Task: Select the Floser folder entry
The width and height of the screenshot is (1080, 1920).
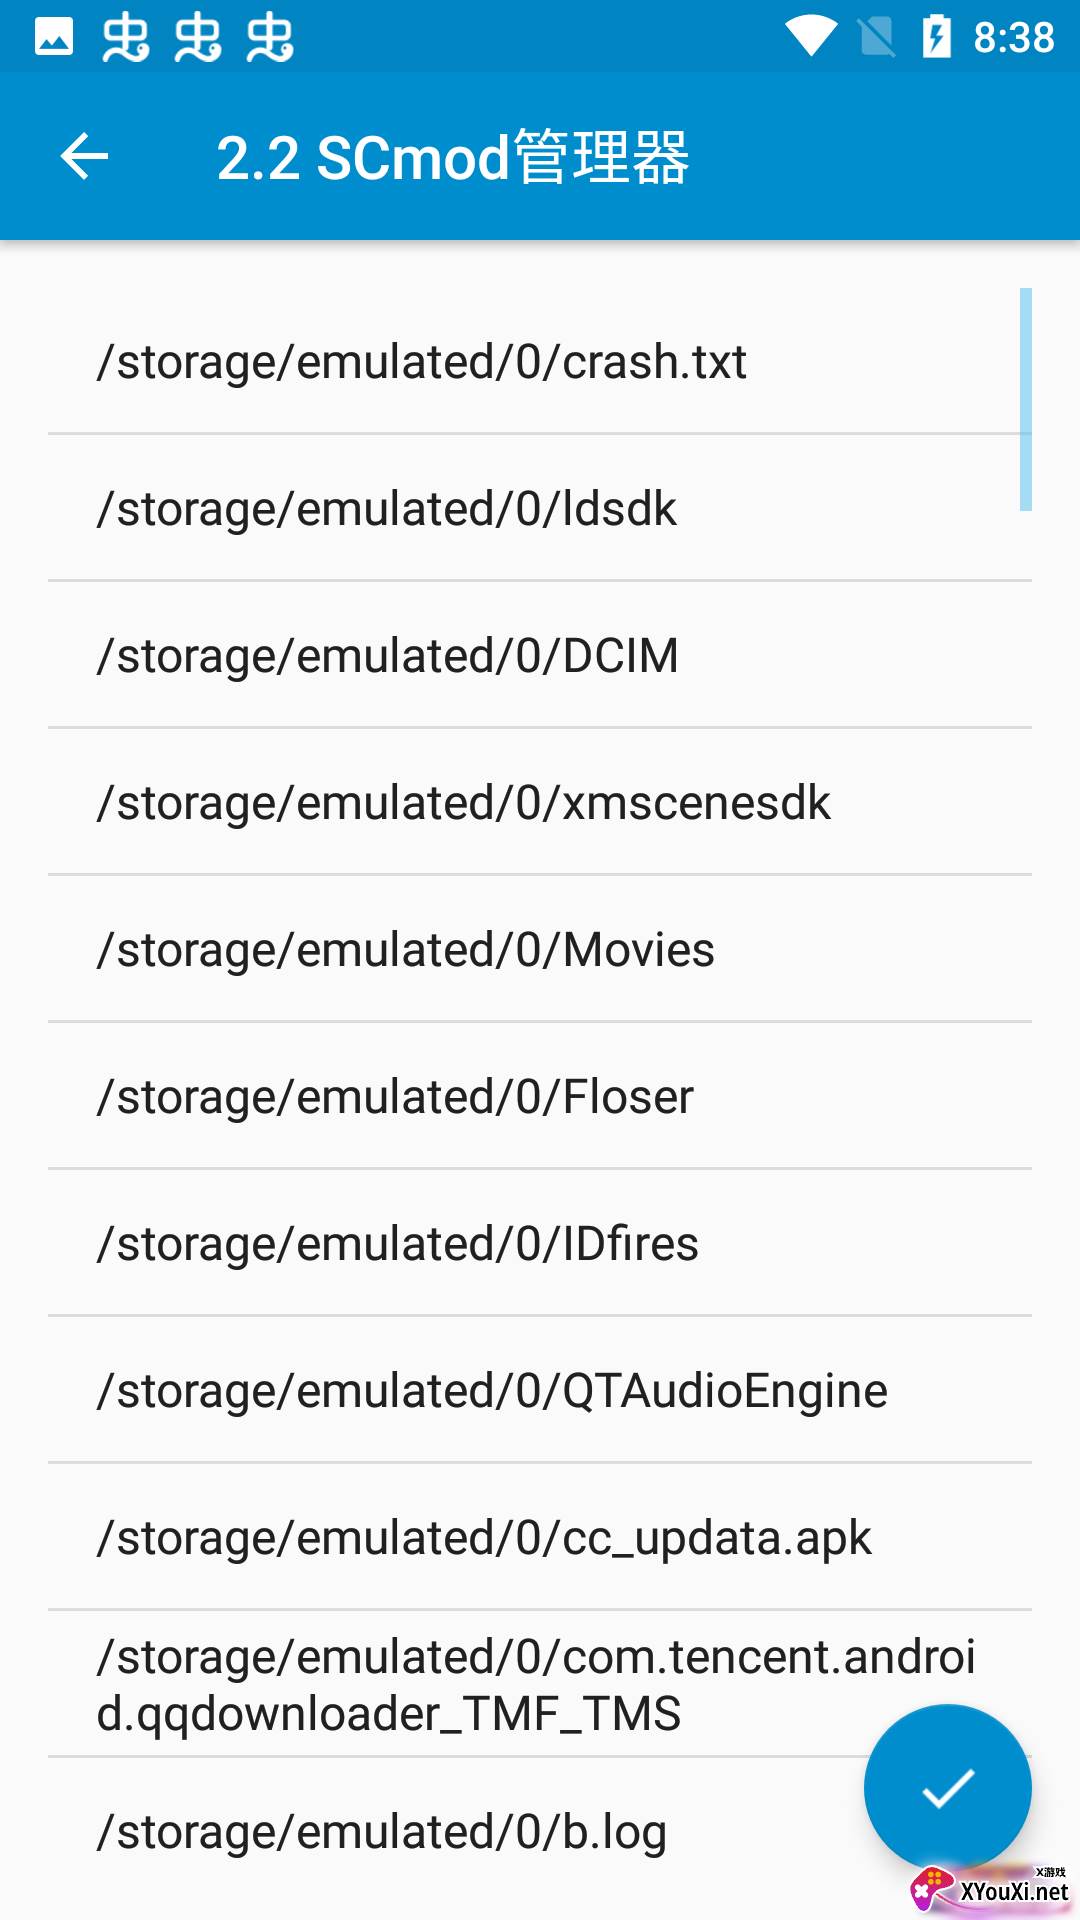Action: pyautogui.click(x=395, y=1097)
